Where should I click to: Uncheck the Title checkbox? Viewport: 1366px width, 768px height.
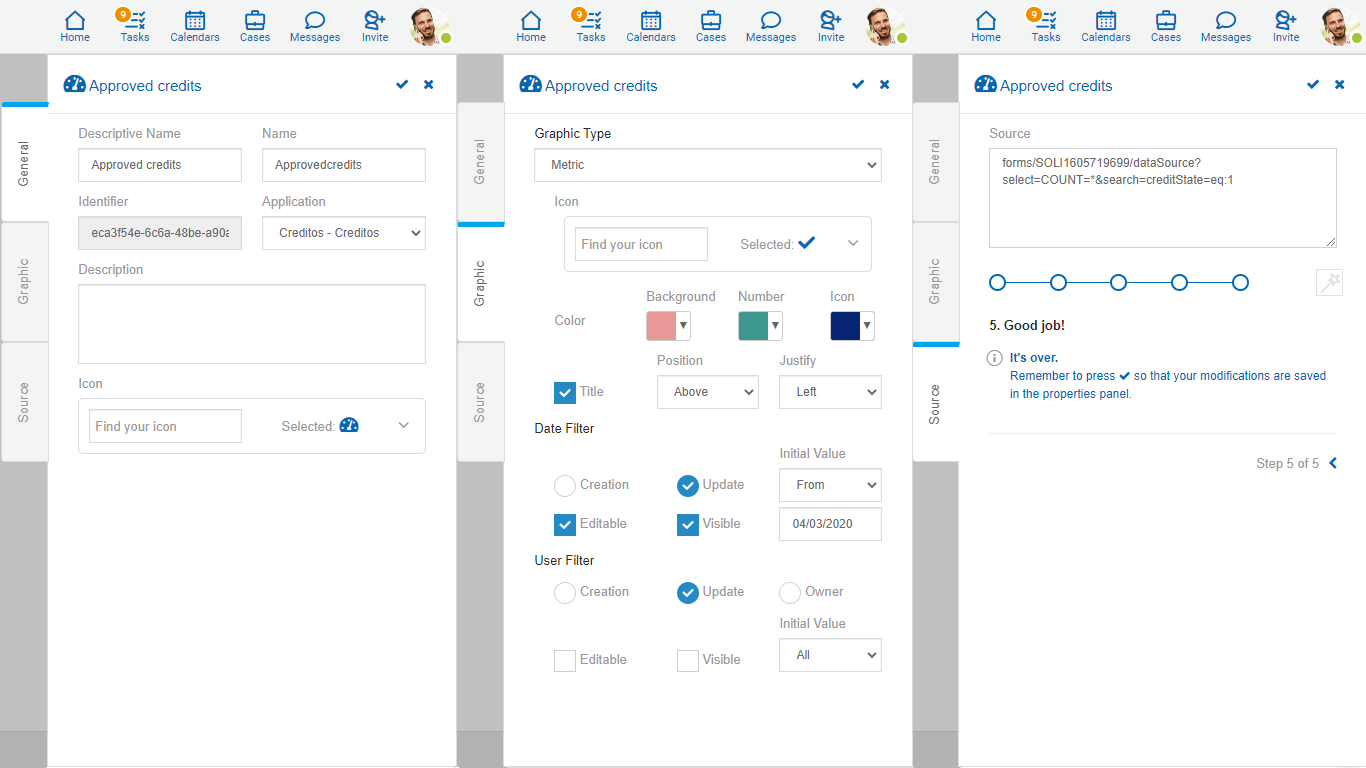click(x=565, y=392)
